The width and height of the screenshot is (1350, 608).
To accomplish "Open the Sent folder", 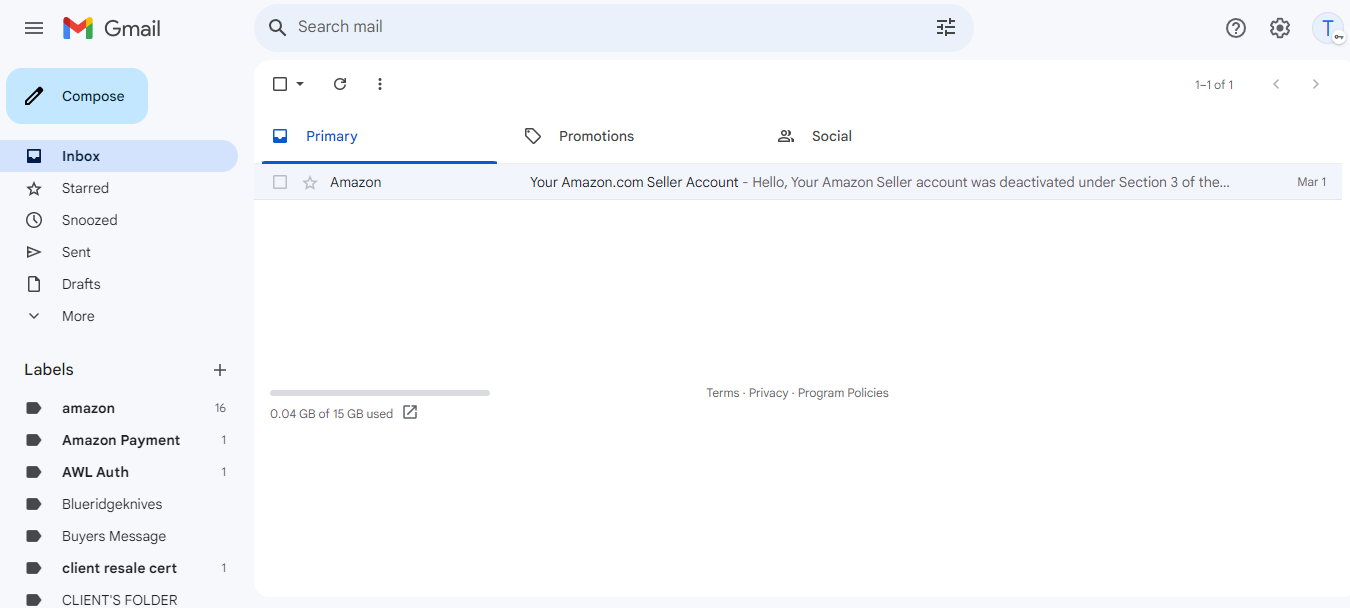I will tap(119, 252).
